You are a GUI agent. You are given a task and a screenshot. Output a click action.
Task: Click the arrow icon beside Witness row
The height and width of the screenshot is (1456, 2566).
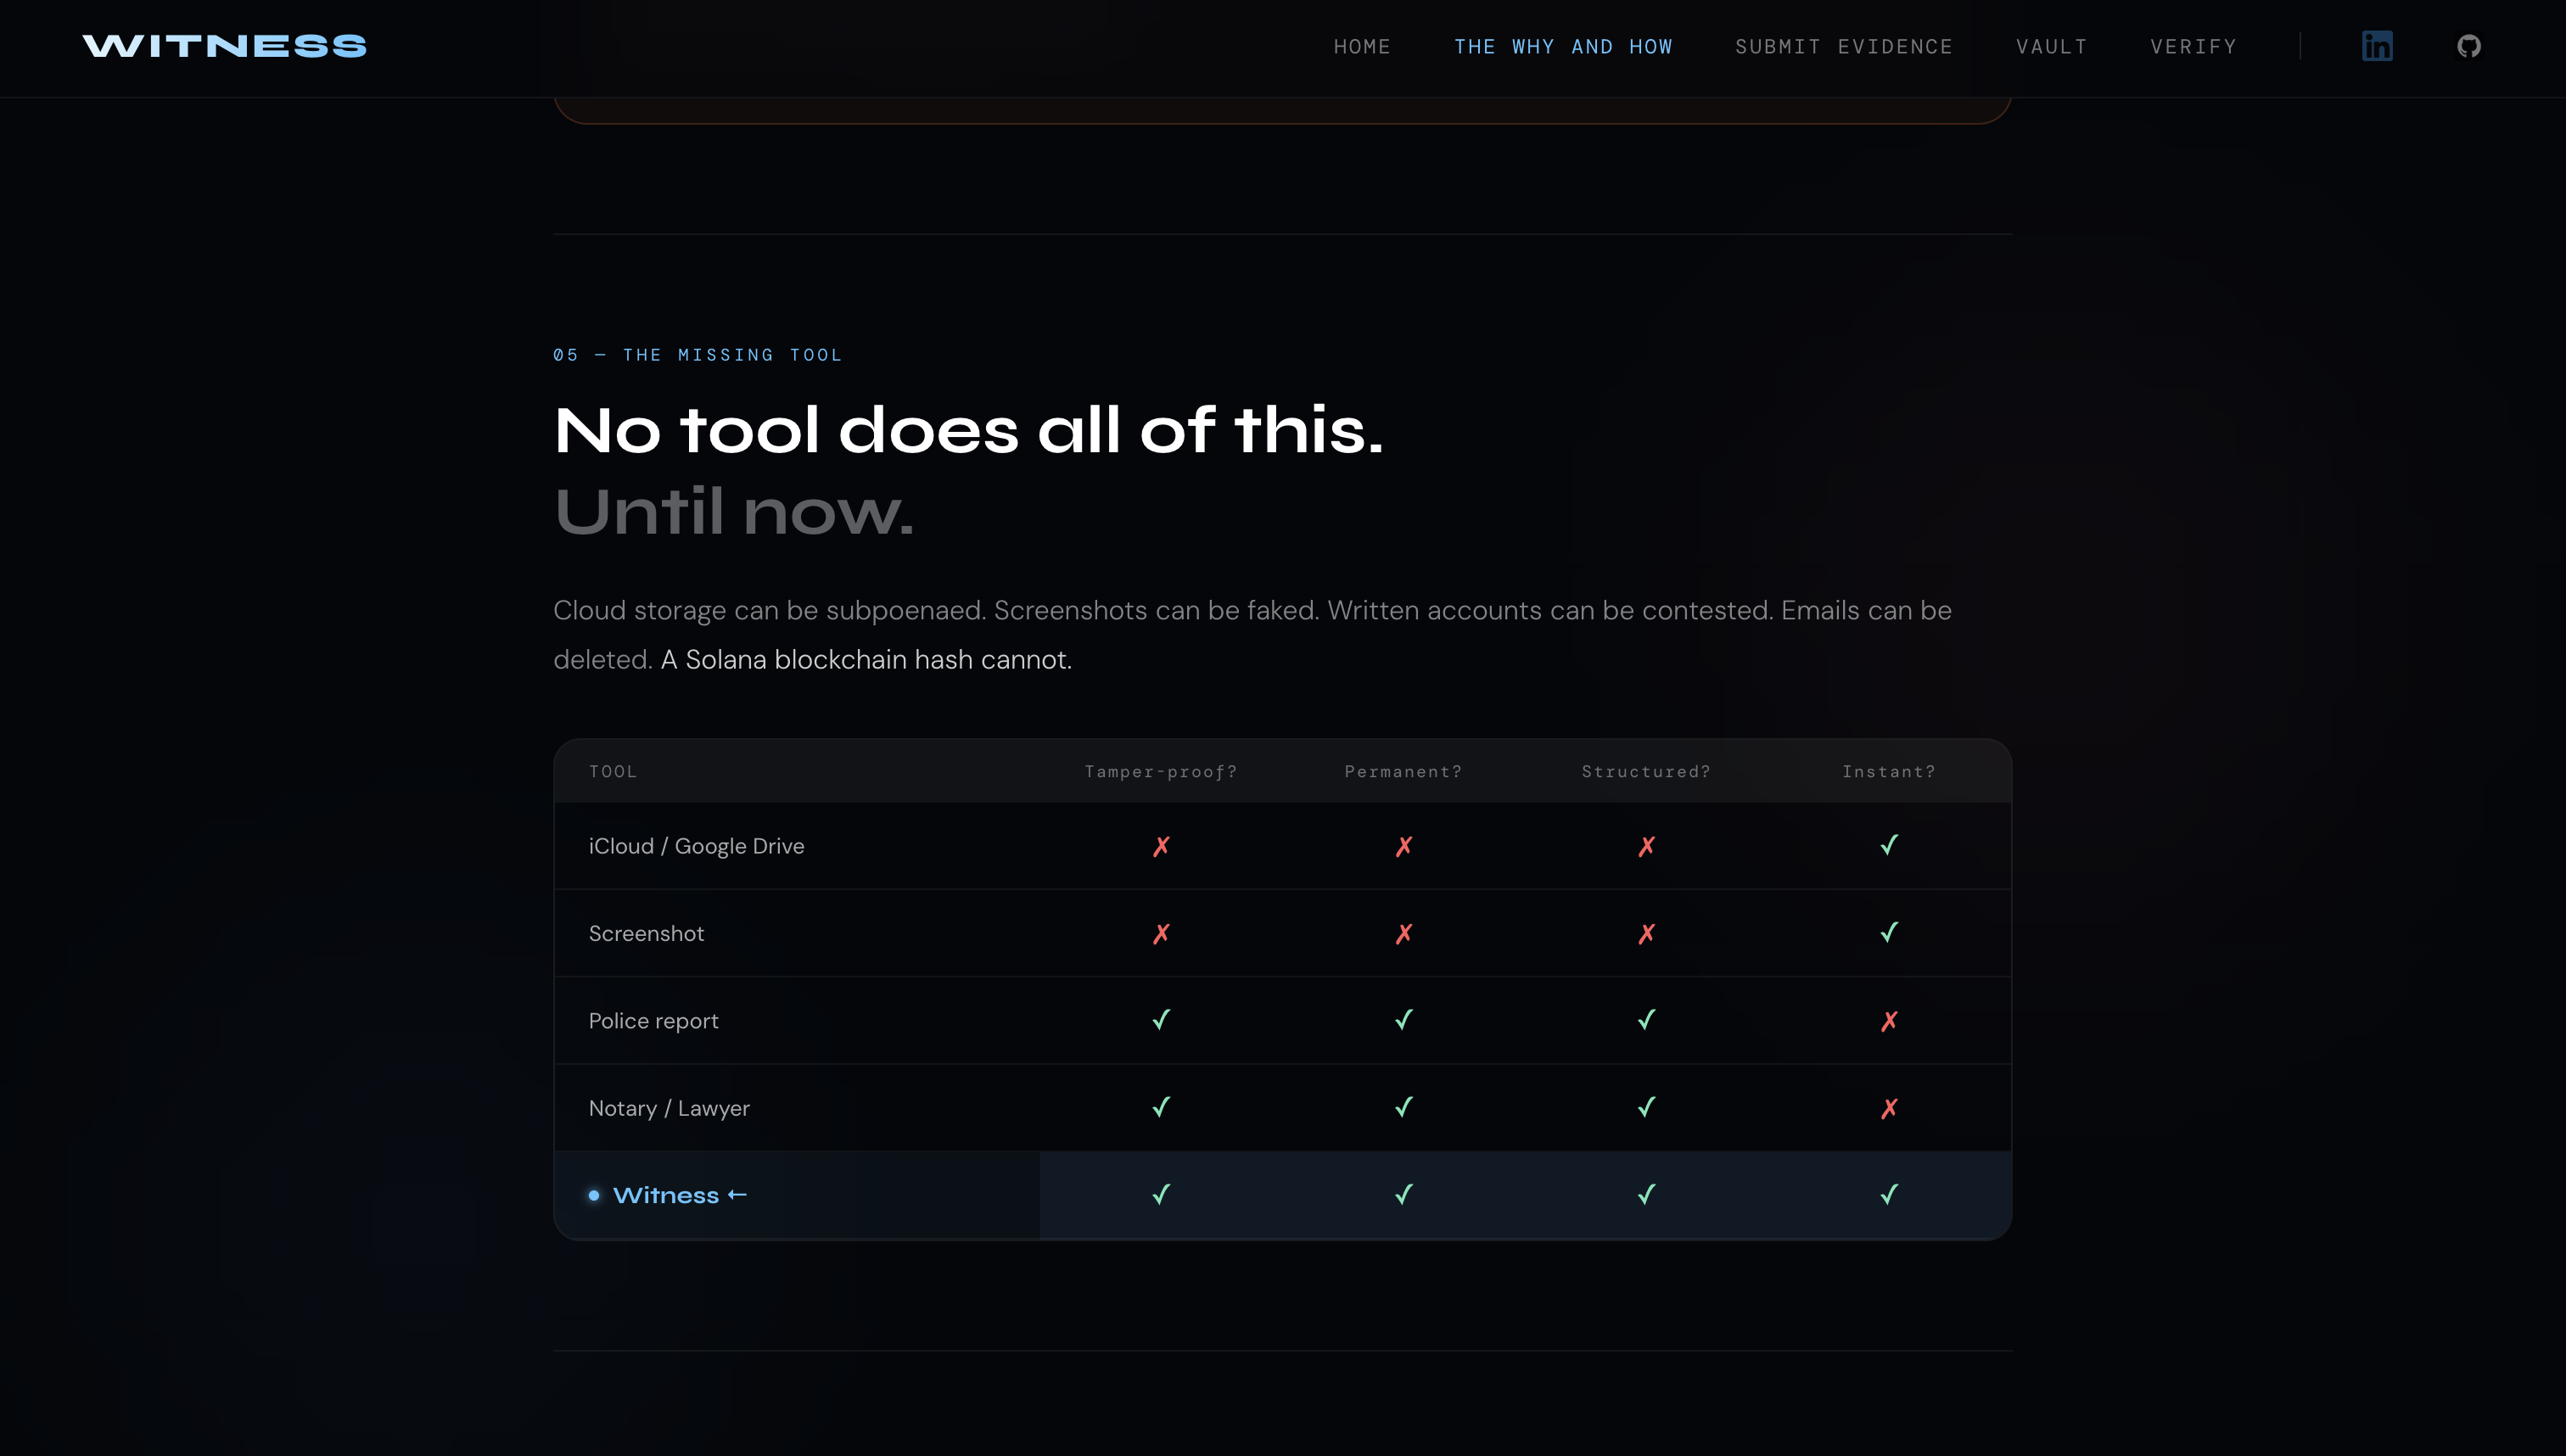coord(737,1195)
